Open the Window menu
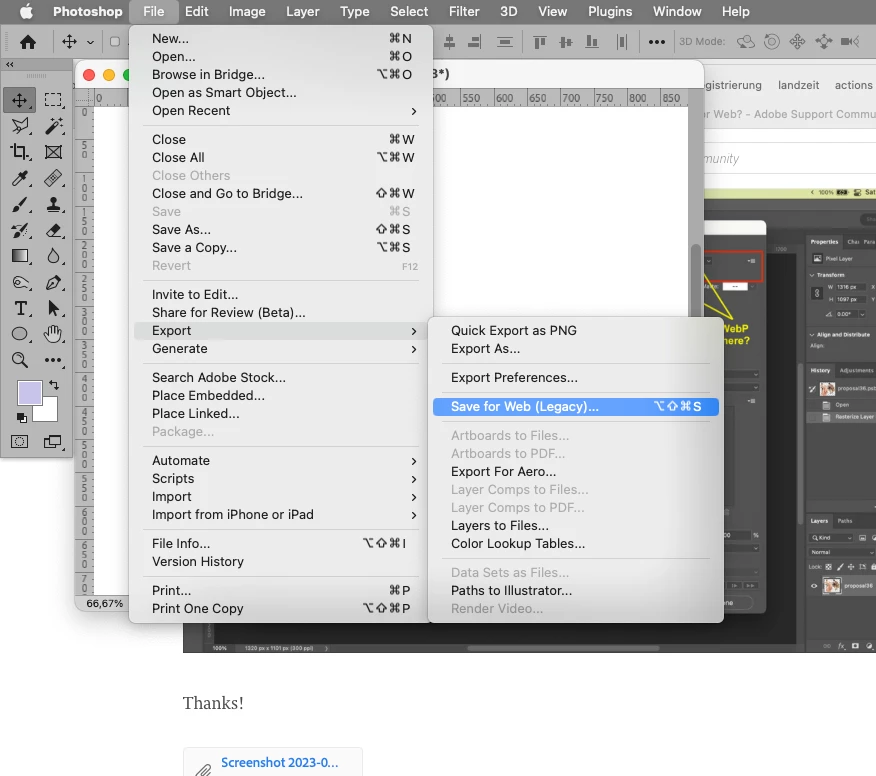 [677, 12]
